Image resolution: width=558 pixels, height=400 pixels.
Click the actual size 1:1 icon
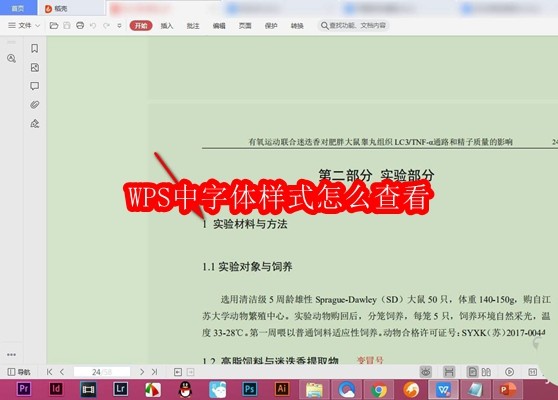click(533, 372)
